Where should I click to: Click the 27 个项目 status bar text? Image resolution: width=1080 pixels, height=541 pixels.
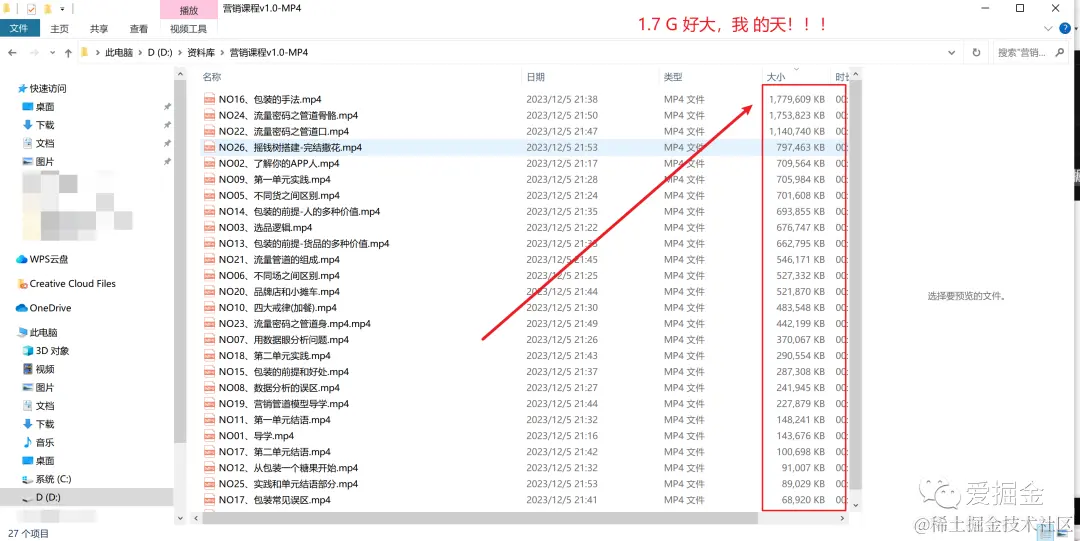click(x=29, y=533)
